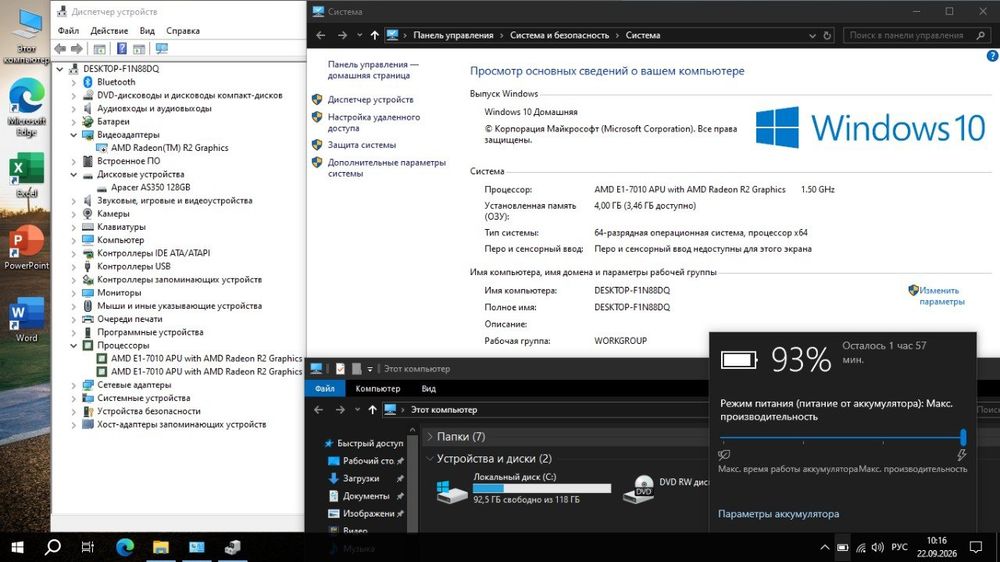Click Система и безопасность breadcrumb
The image size is (1000, 562).
point(559,36)
